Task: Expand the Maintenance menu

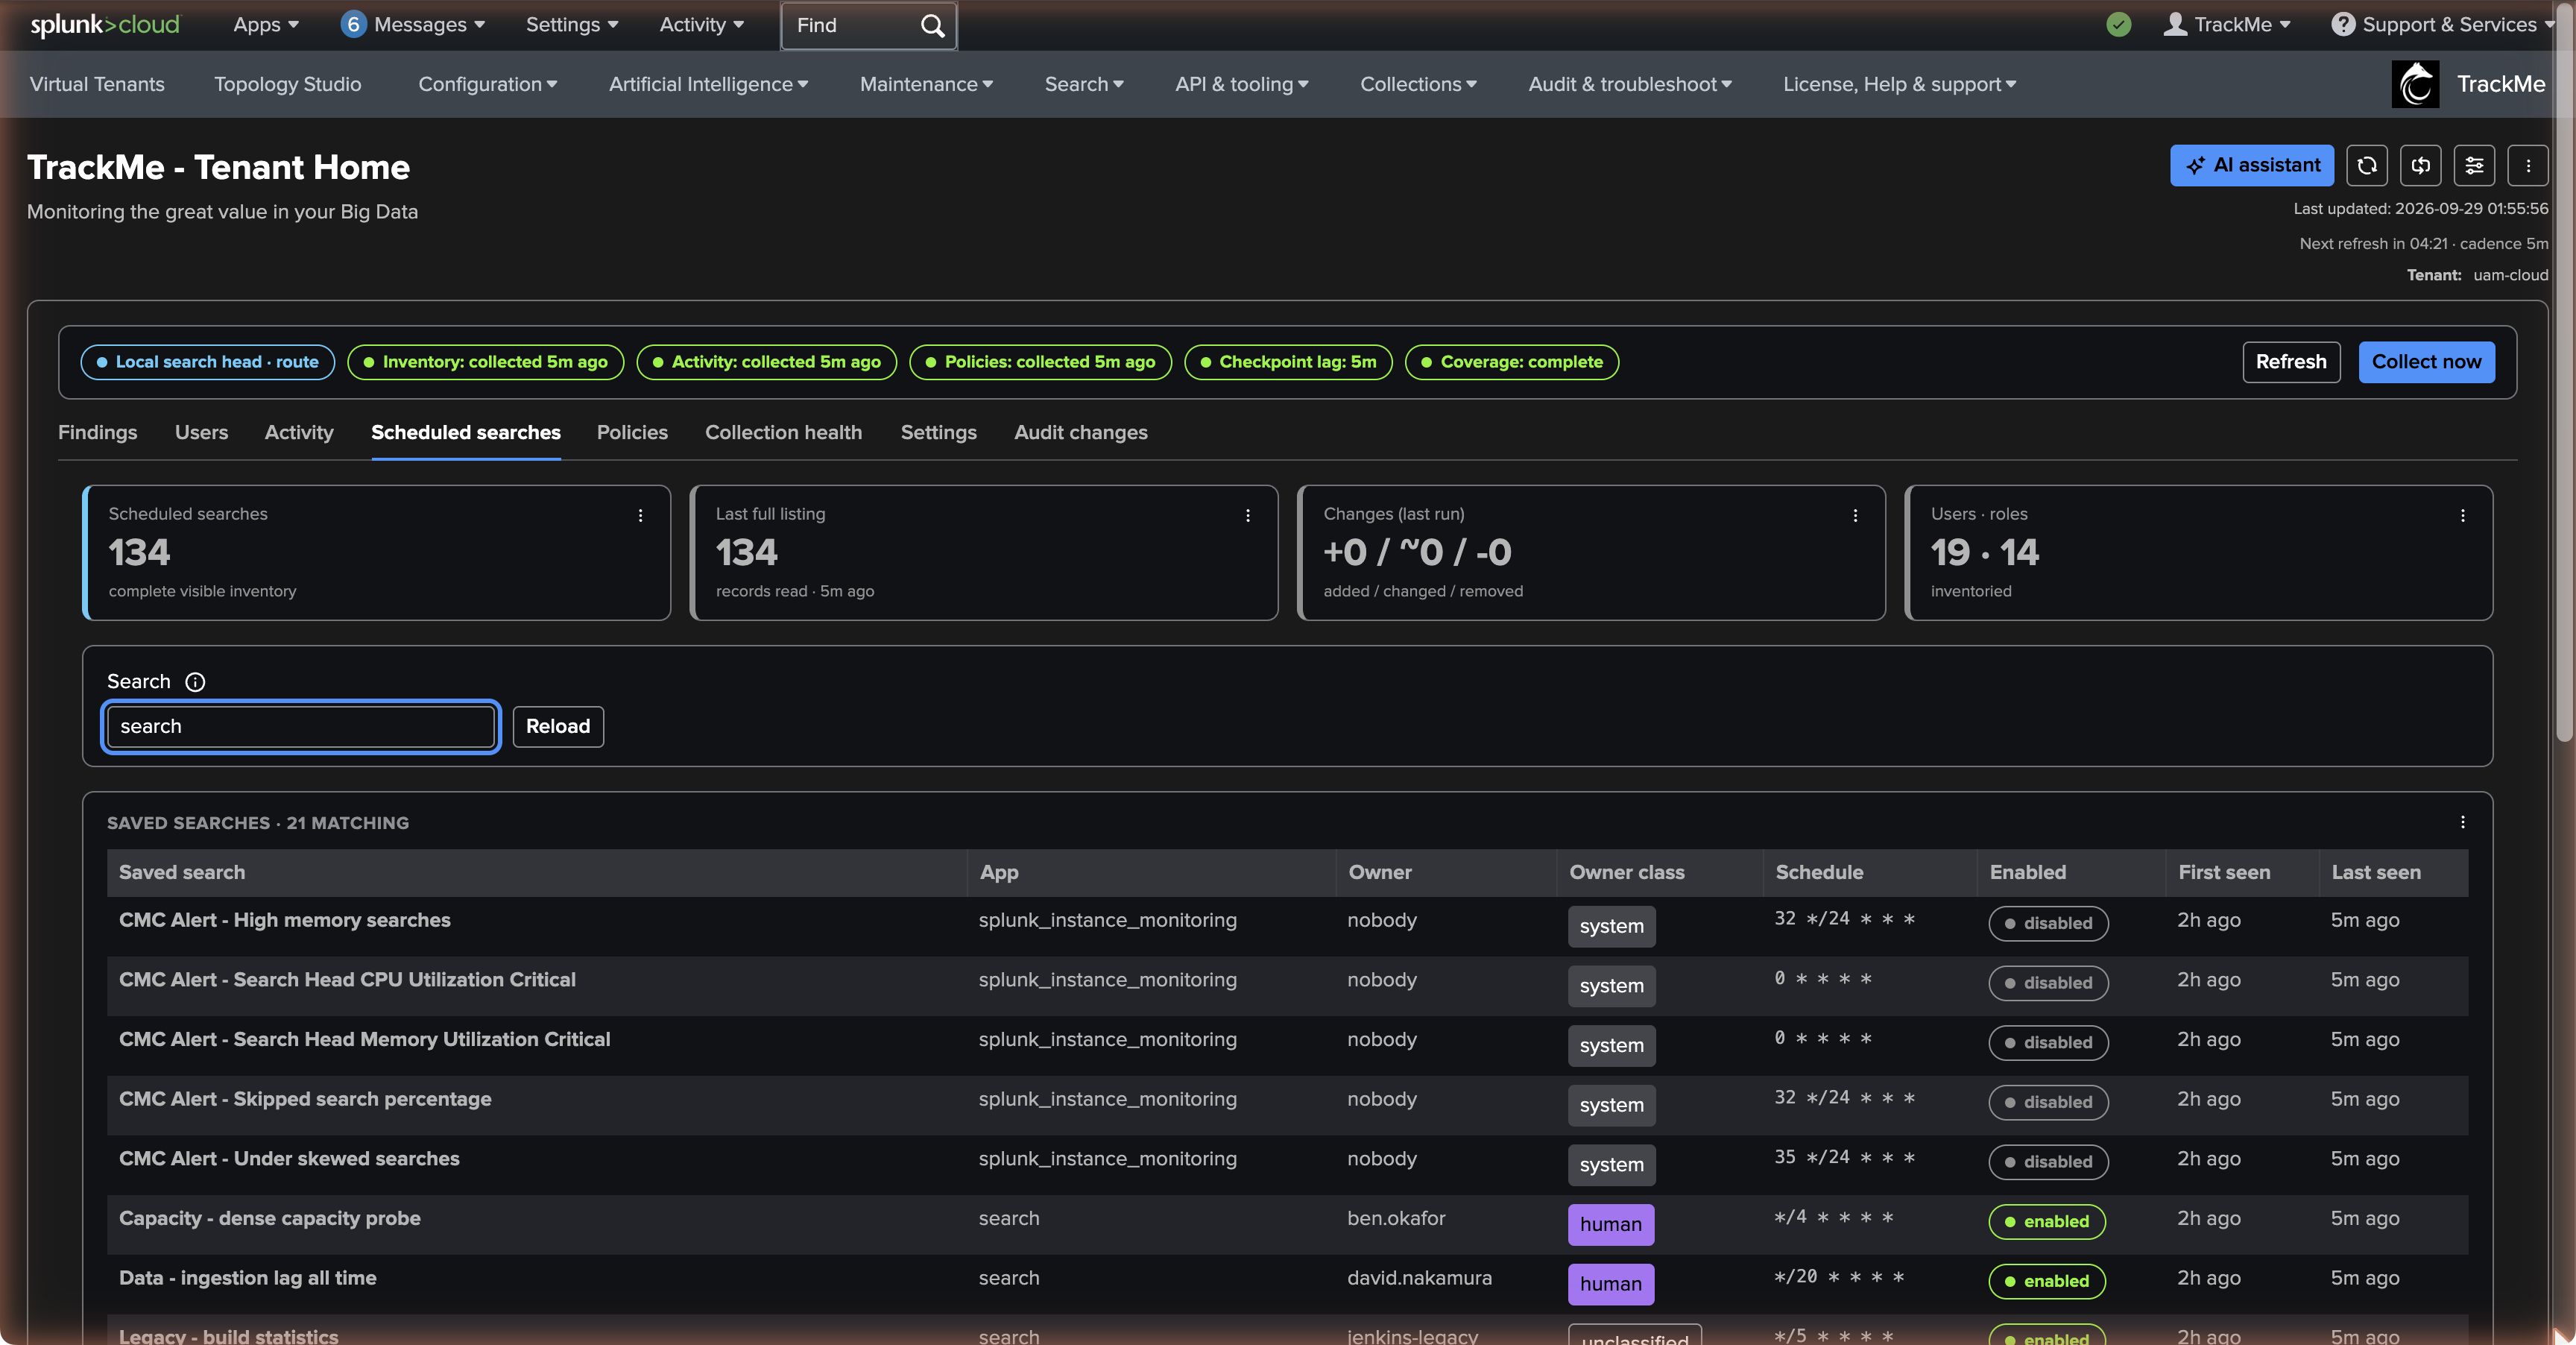Action: [926, 84]
